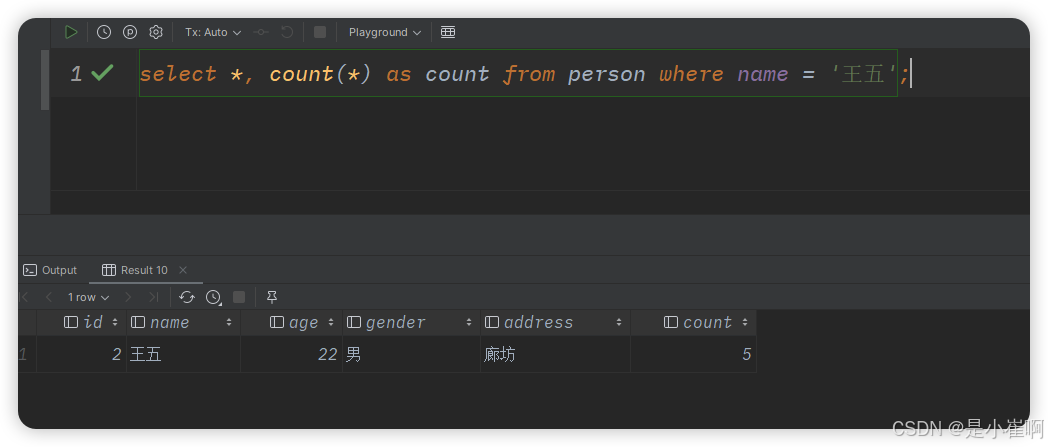This screenshot has height=447, width=1048.
Task: Go to last page of results
Action: point(154,297)
